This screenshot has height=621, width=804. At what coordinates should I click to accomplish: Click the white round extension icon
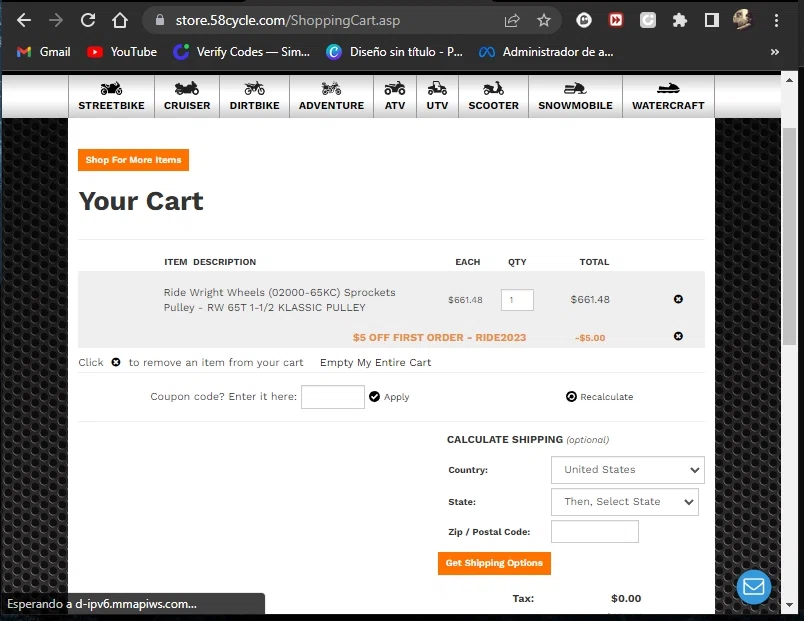584,21
